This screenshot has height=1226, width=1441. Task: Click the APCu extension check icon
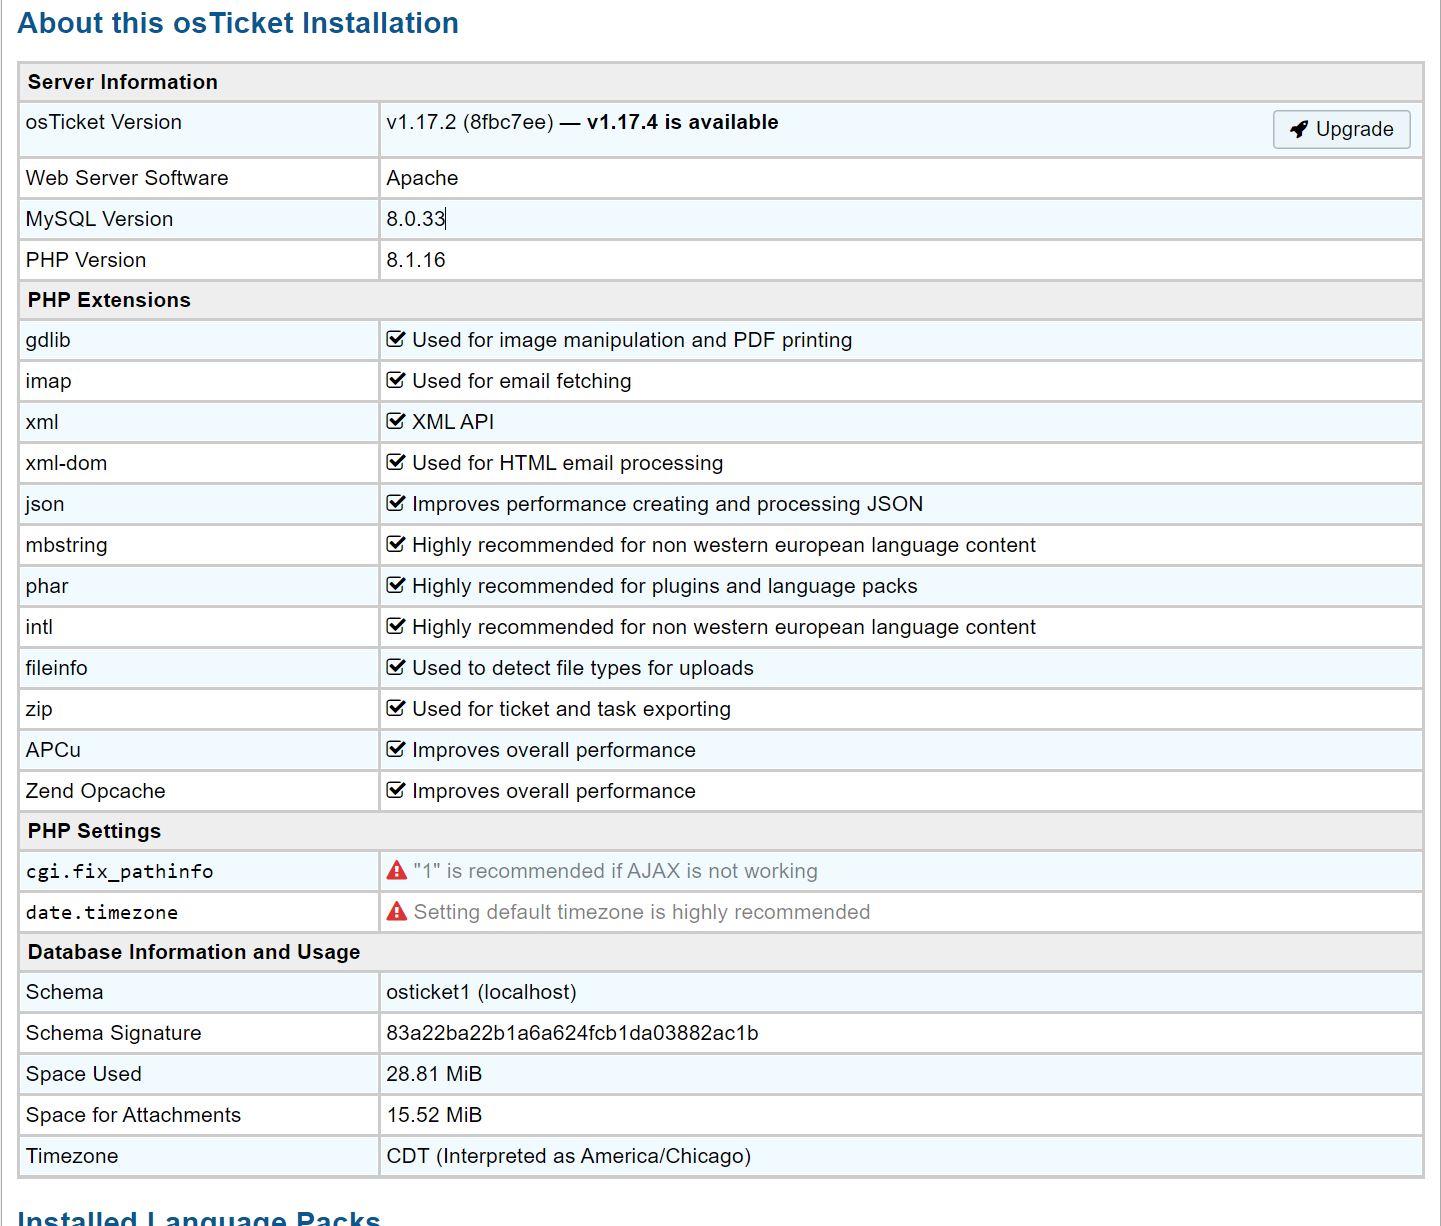396,750
